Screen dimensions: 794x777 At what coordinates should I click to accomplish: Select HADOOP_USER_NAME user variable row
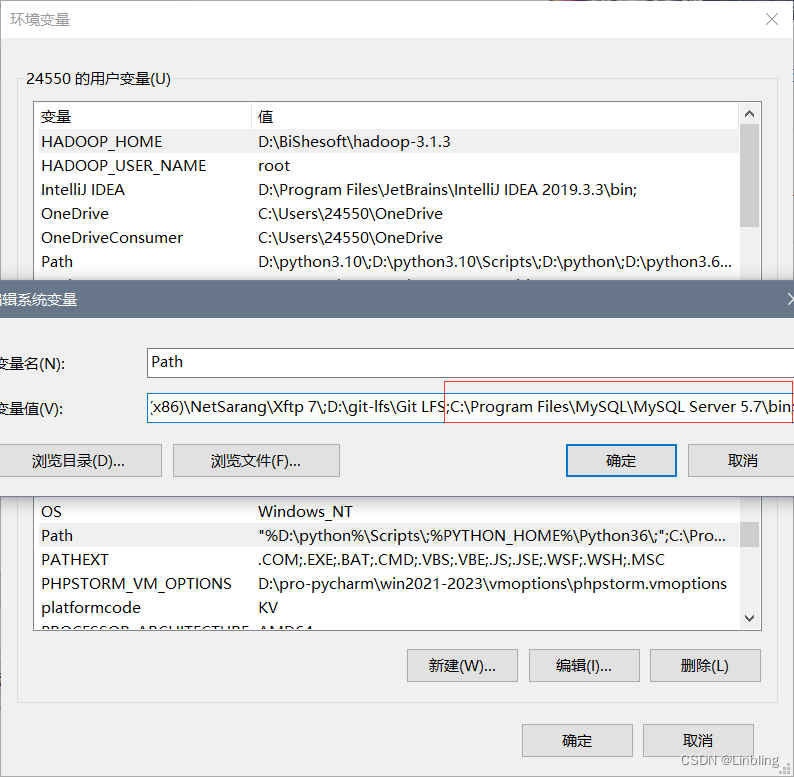(388, 166)
